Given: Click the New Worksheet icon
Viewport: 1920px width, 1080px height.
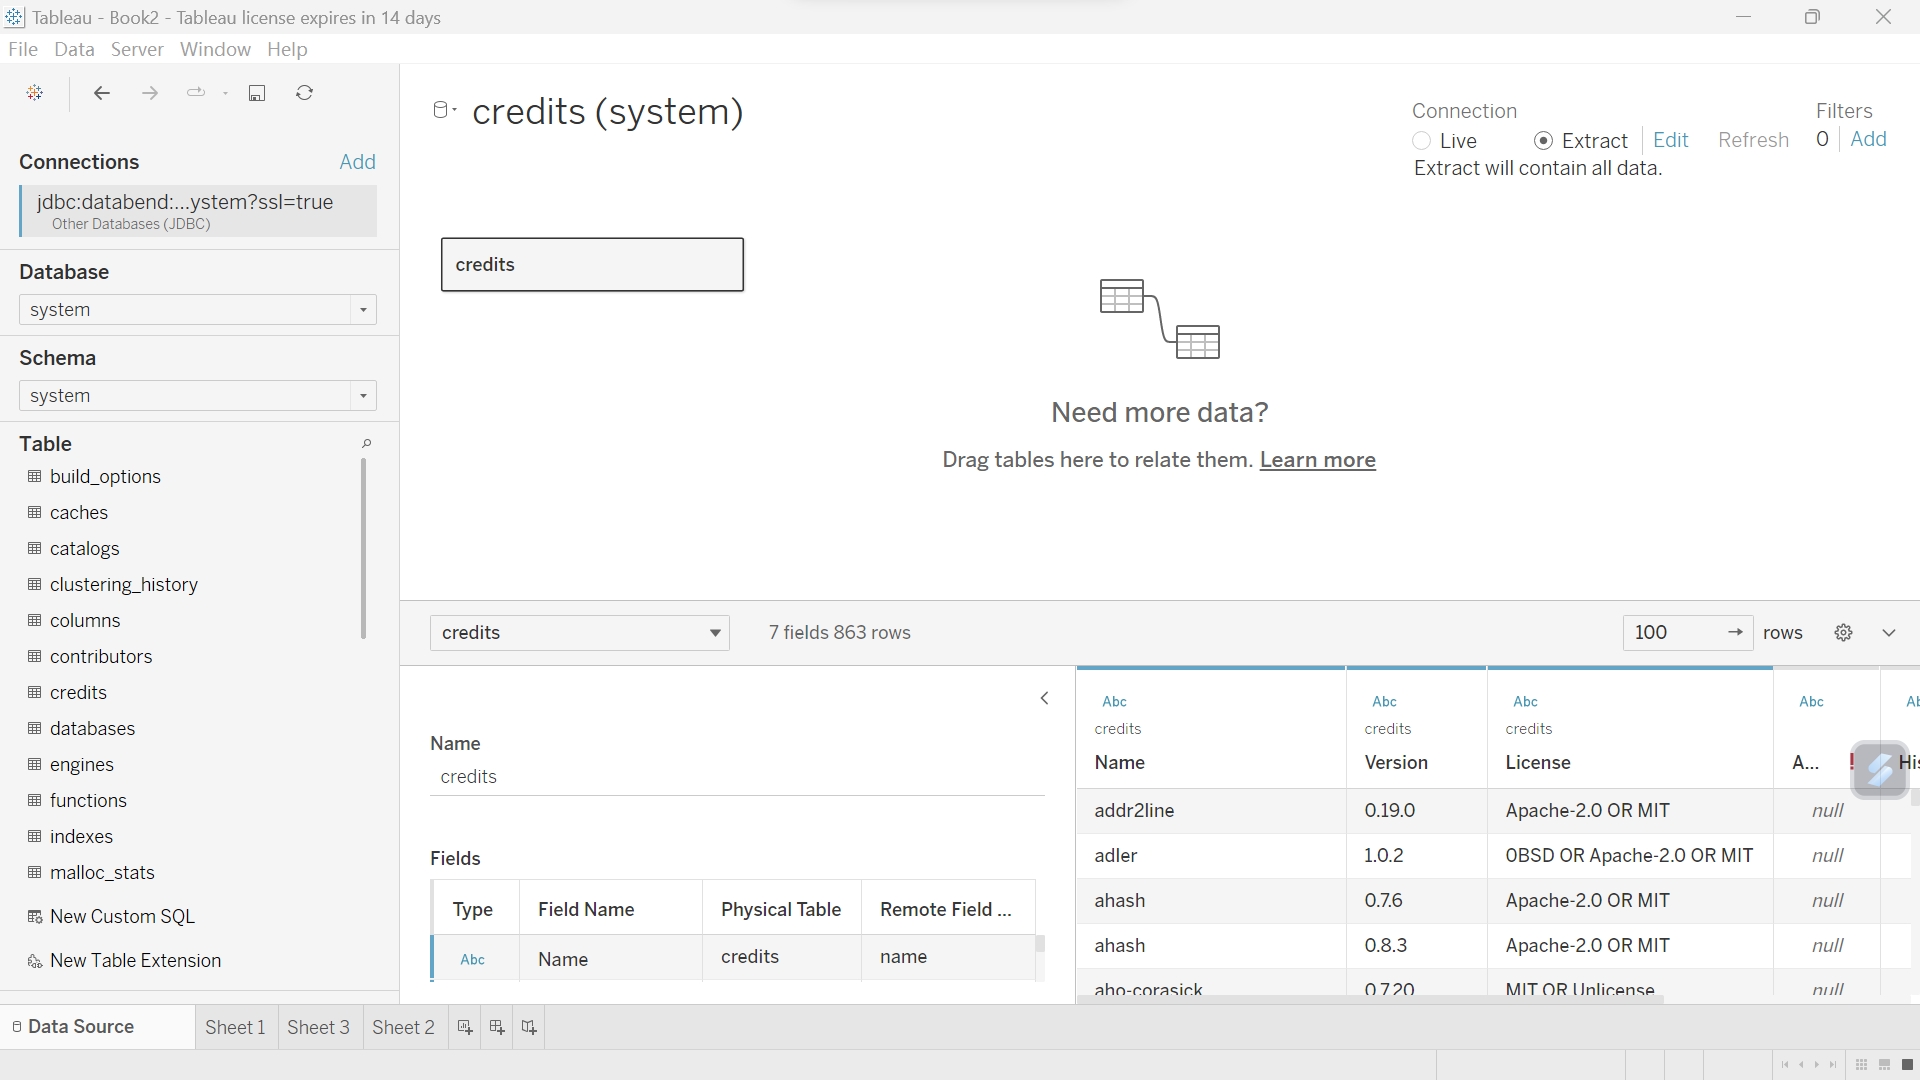Looking at the screenshot, I should [465, 1027].
